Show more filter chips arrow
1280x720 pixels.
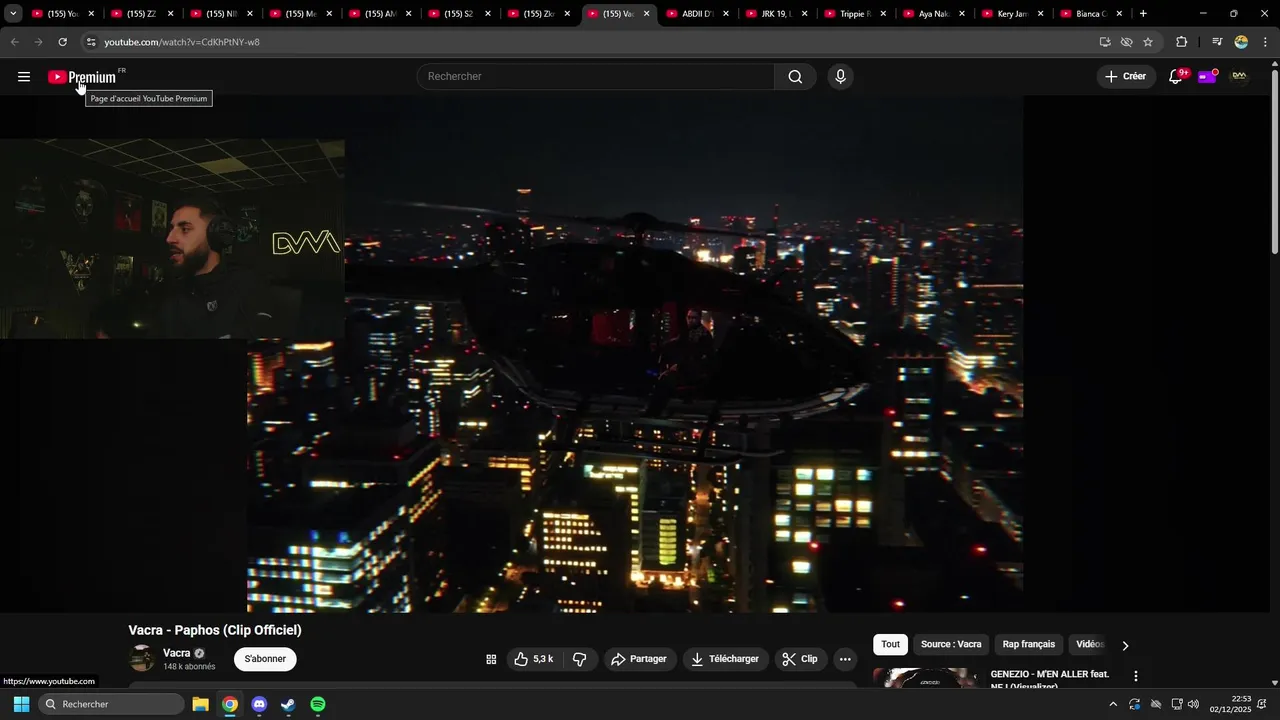(1125, 645)
